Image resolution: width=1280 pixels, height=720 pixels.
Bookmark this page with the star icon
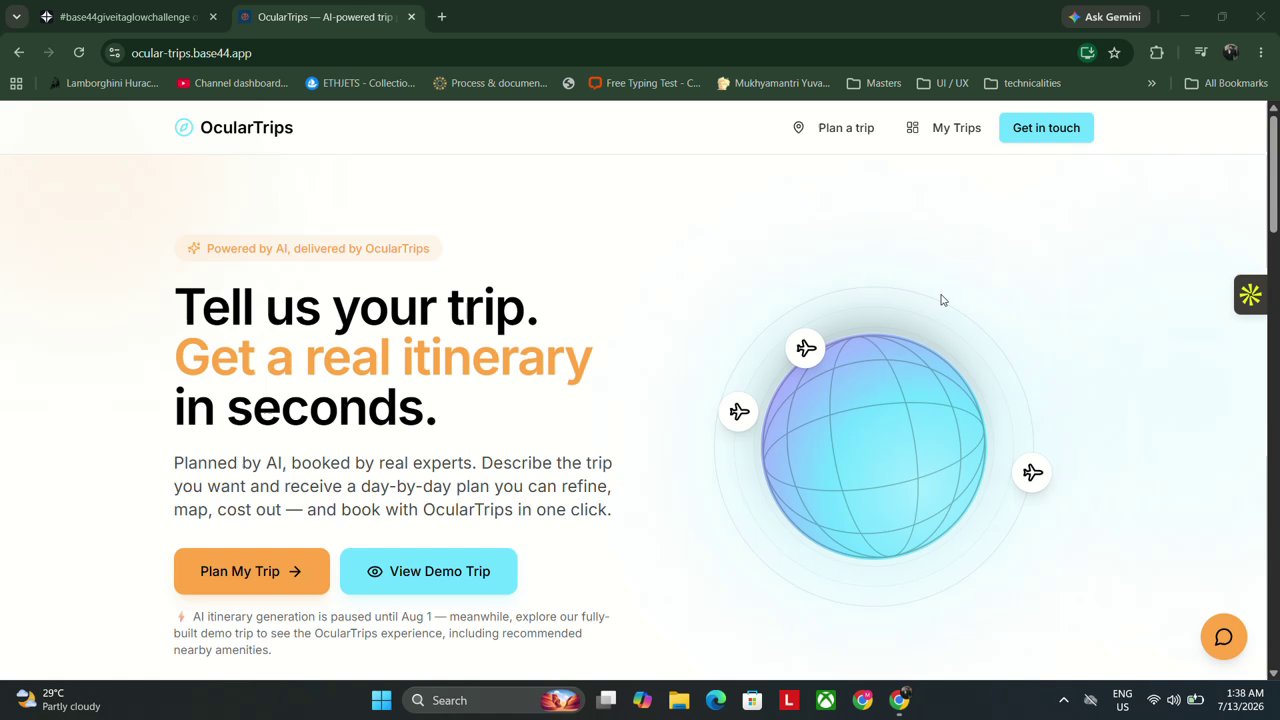point(1114,53)
